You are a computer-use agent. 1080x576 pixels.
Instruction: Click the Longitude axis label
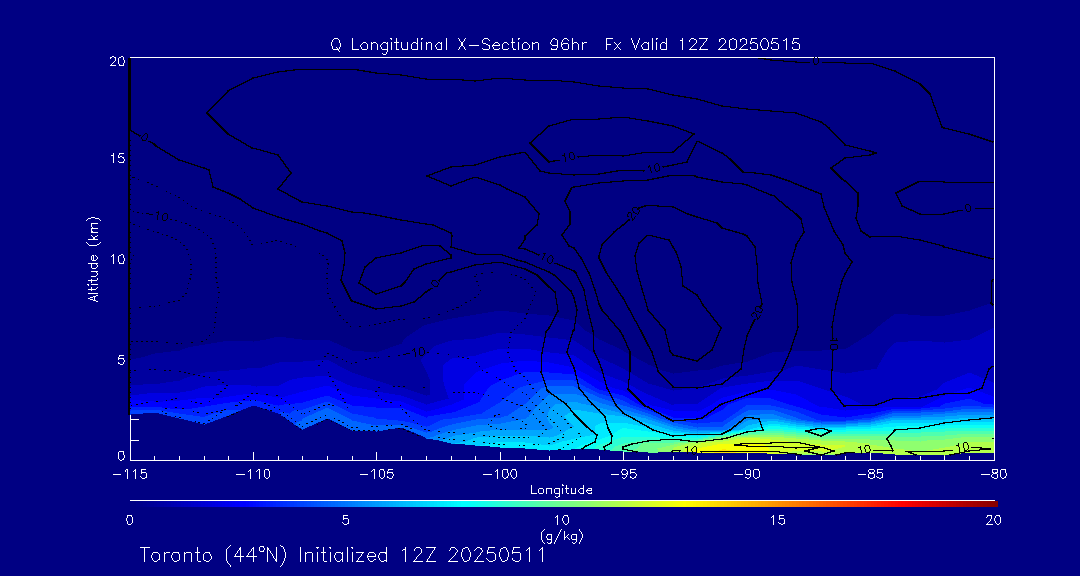tap(561, 490)
